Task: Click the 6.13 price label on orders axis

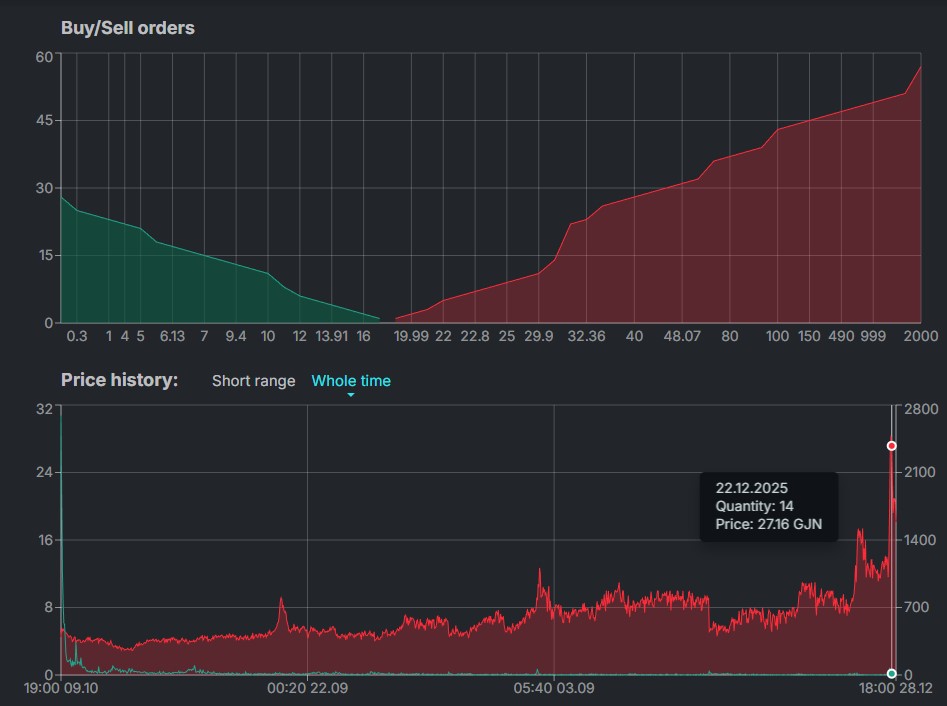Action: click(x=172, y=336)
